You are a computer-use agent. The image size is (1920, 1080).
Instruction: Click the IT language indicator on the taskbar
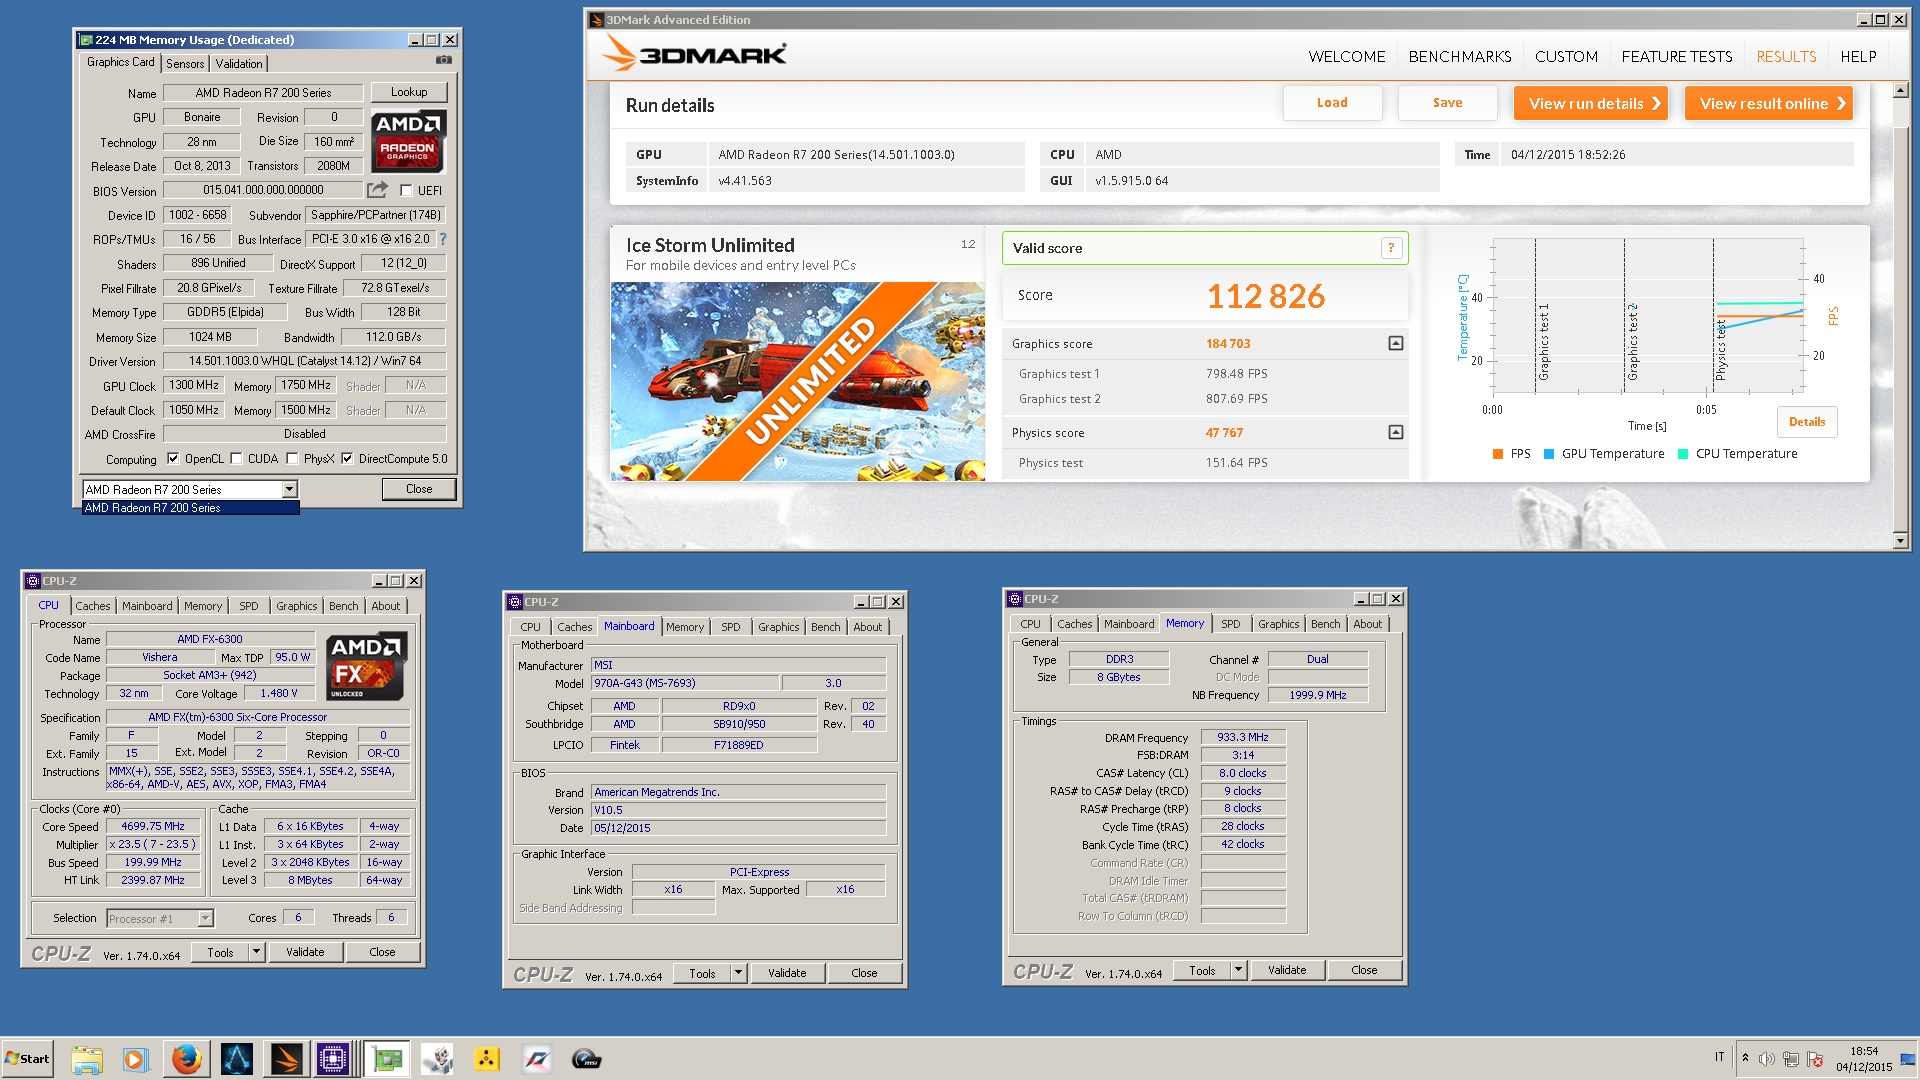point(1720,1057)
